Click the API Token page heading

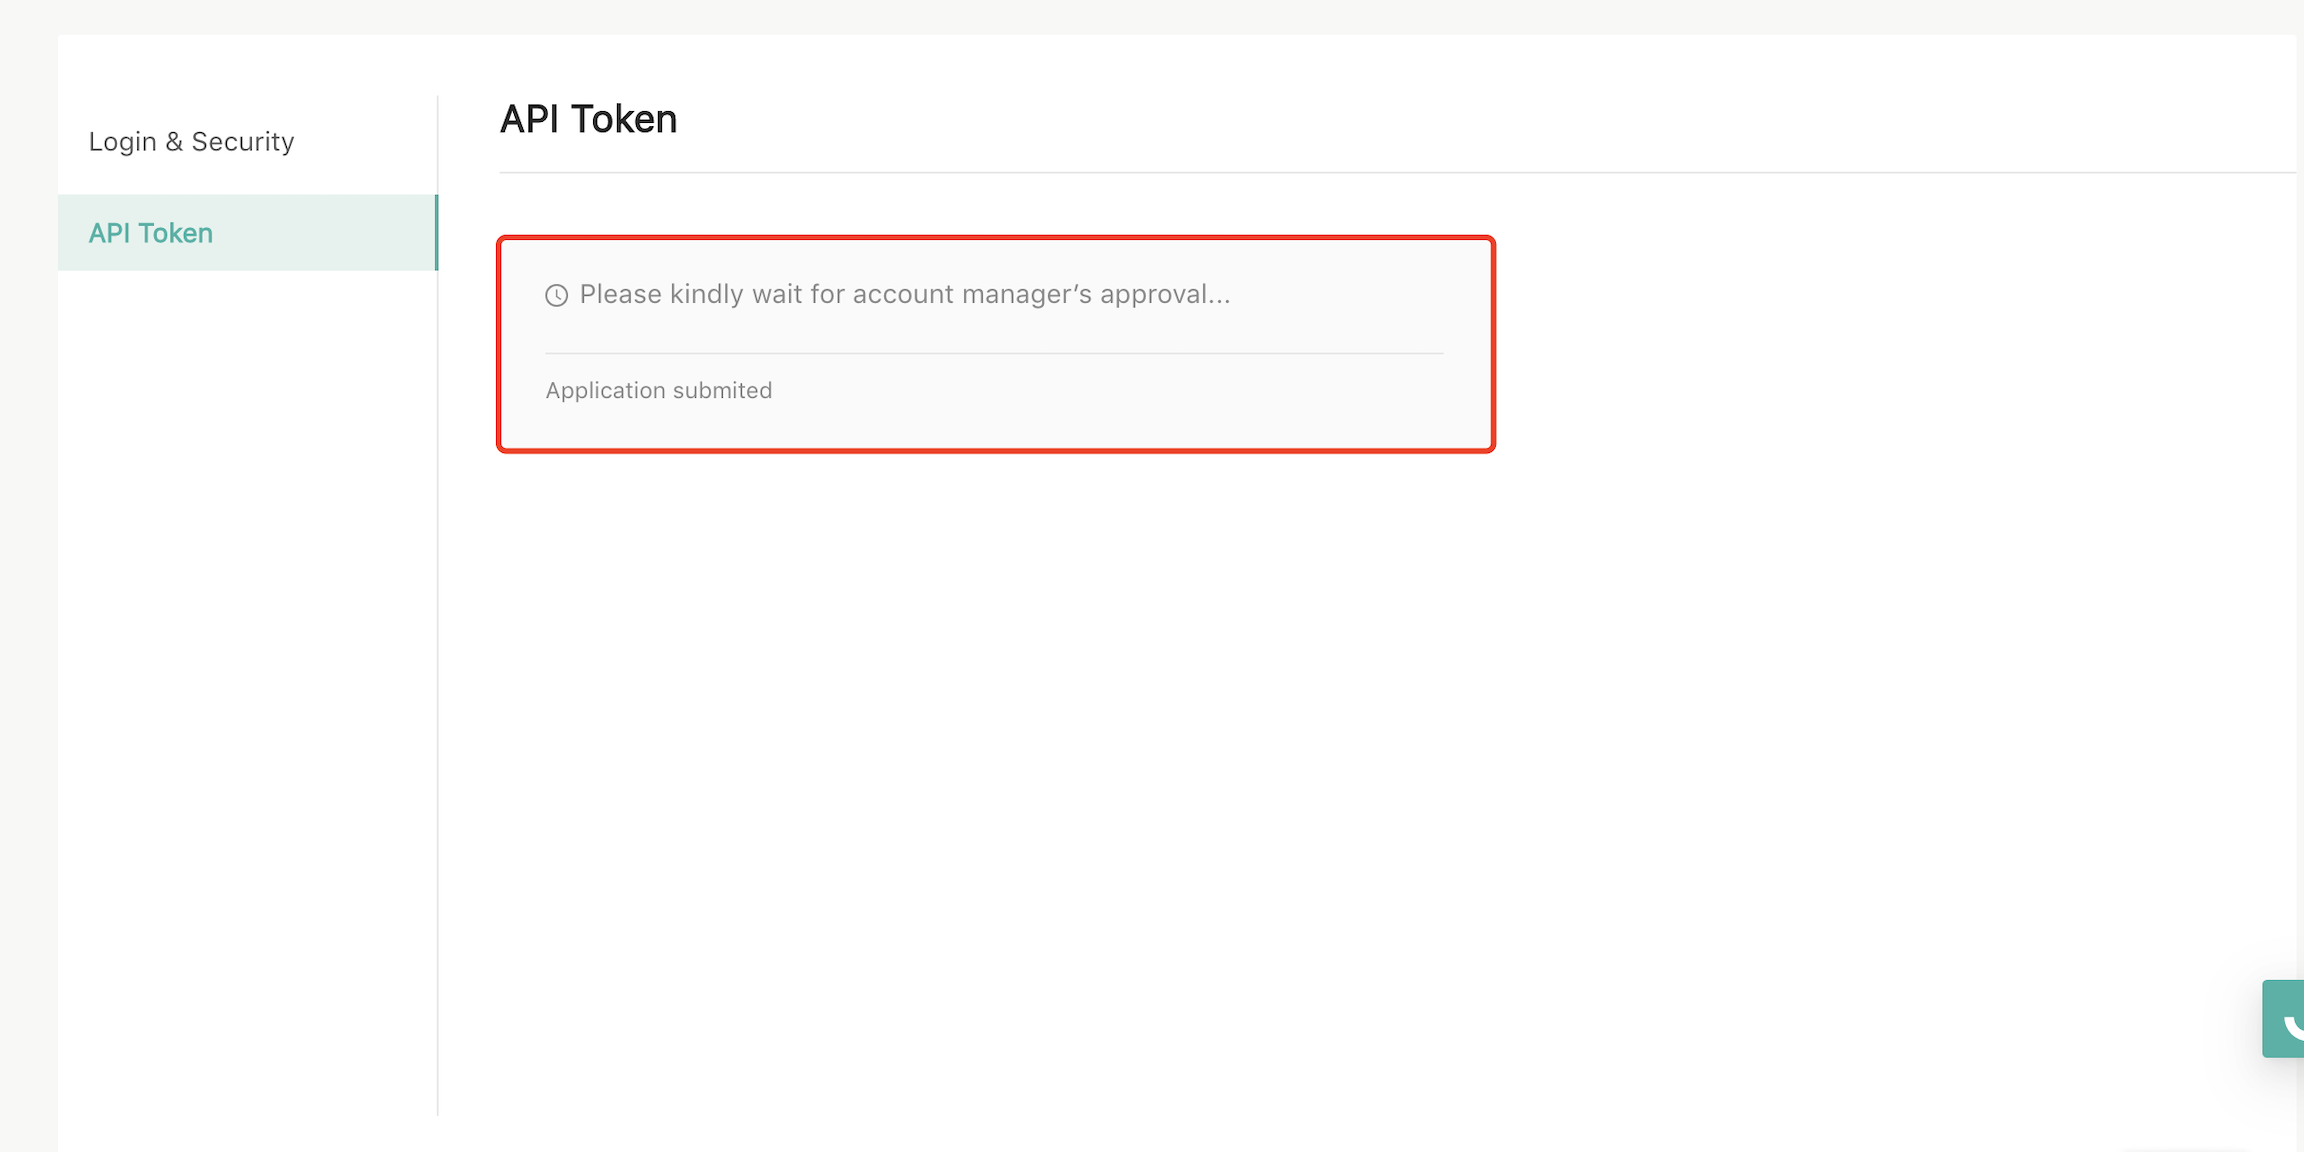tap(588, 119)
